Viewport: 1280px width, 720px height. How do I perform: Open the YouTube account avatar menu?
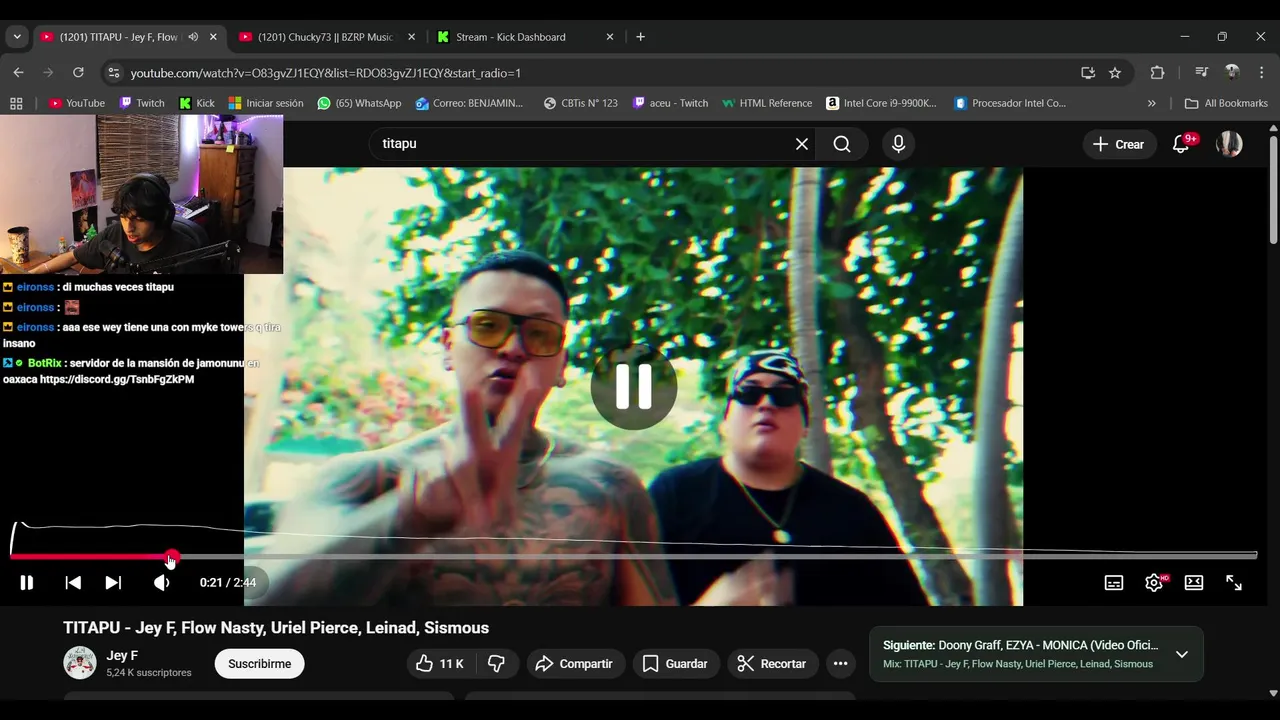(x=1229, y=144)
